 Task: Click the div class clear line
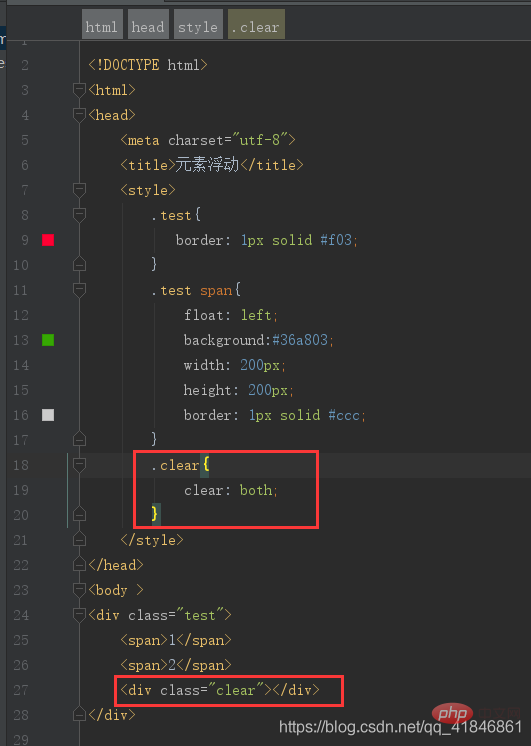coord(220,690)
